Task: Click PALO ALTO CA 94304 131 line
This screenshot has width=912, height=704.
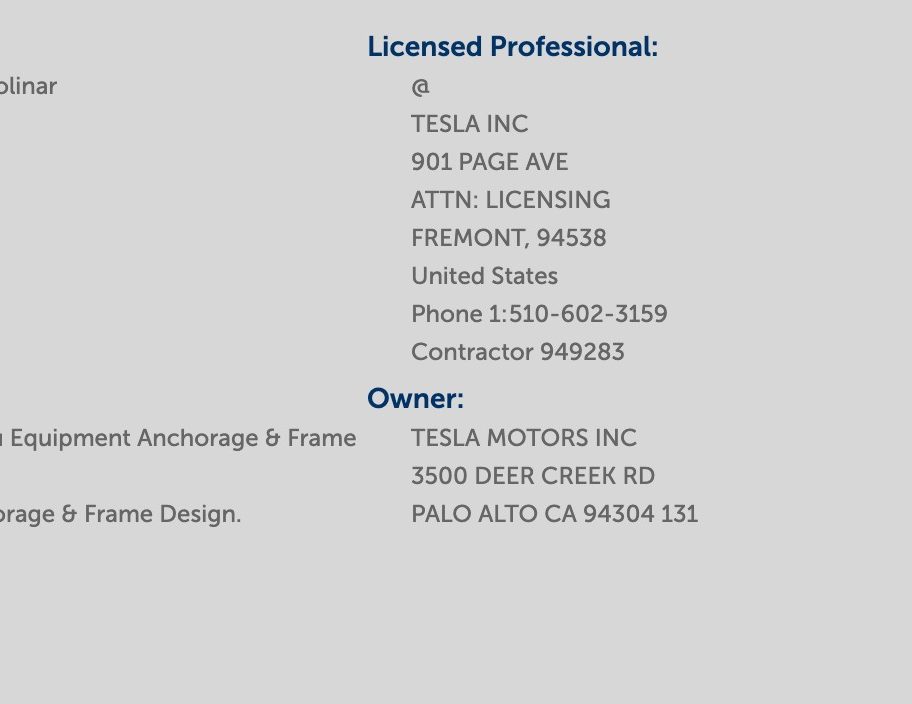Action: point(554,514)
